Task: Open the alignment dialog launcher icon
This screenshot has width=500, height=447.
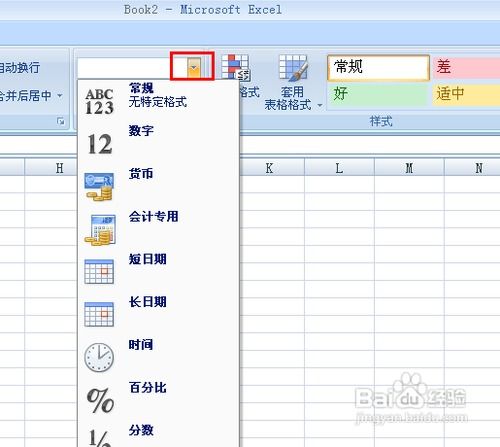Action: (61, 121)
